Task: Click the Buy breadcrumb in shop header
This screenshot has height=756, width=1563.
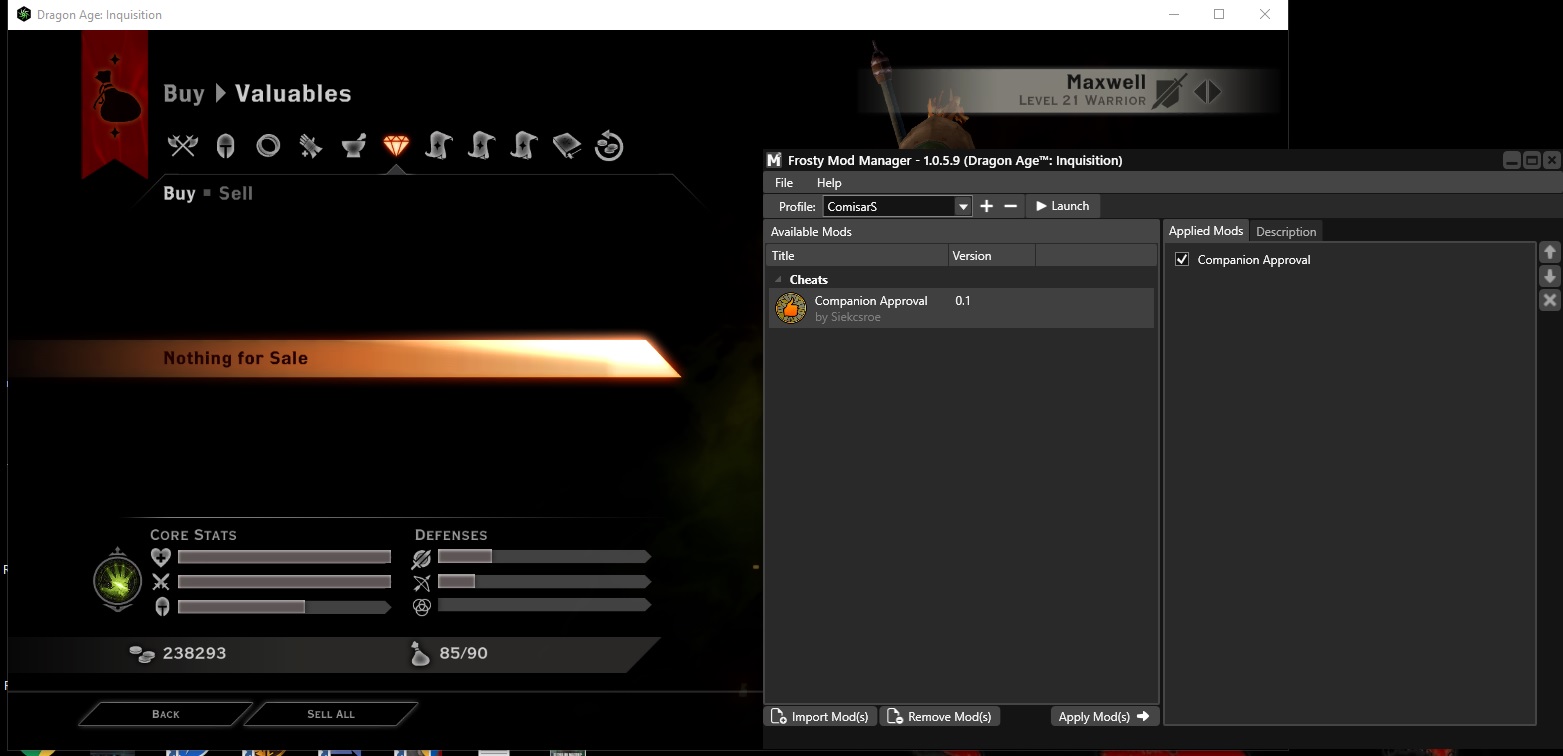Action: click(x=184, y=93)
